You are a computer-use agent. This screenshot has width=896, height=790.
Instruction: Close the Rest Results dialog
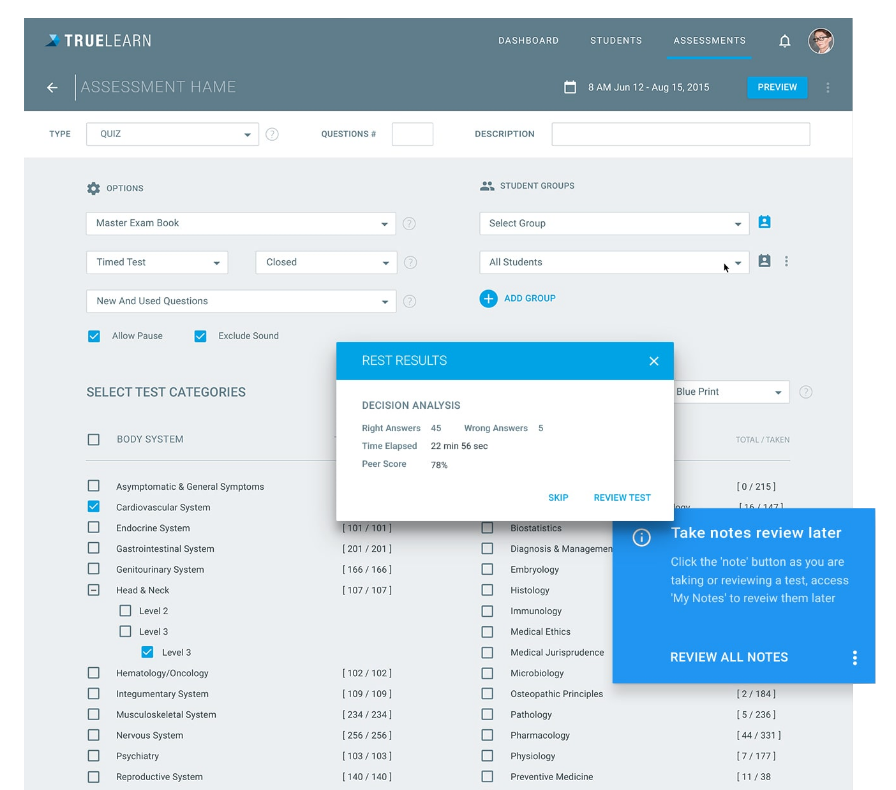coord(654,361)
